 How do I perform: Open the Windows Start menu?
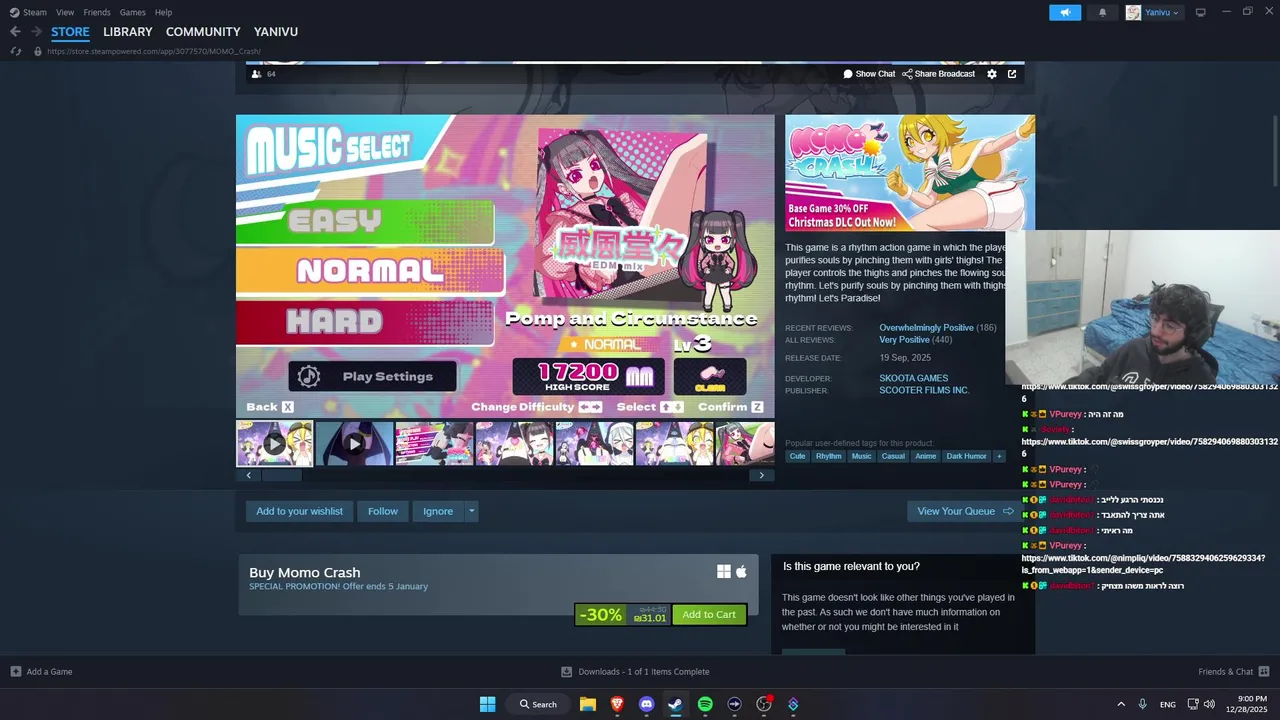click(x=487, y=704)
